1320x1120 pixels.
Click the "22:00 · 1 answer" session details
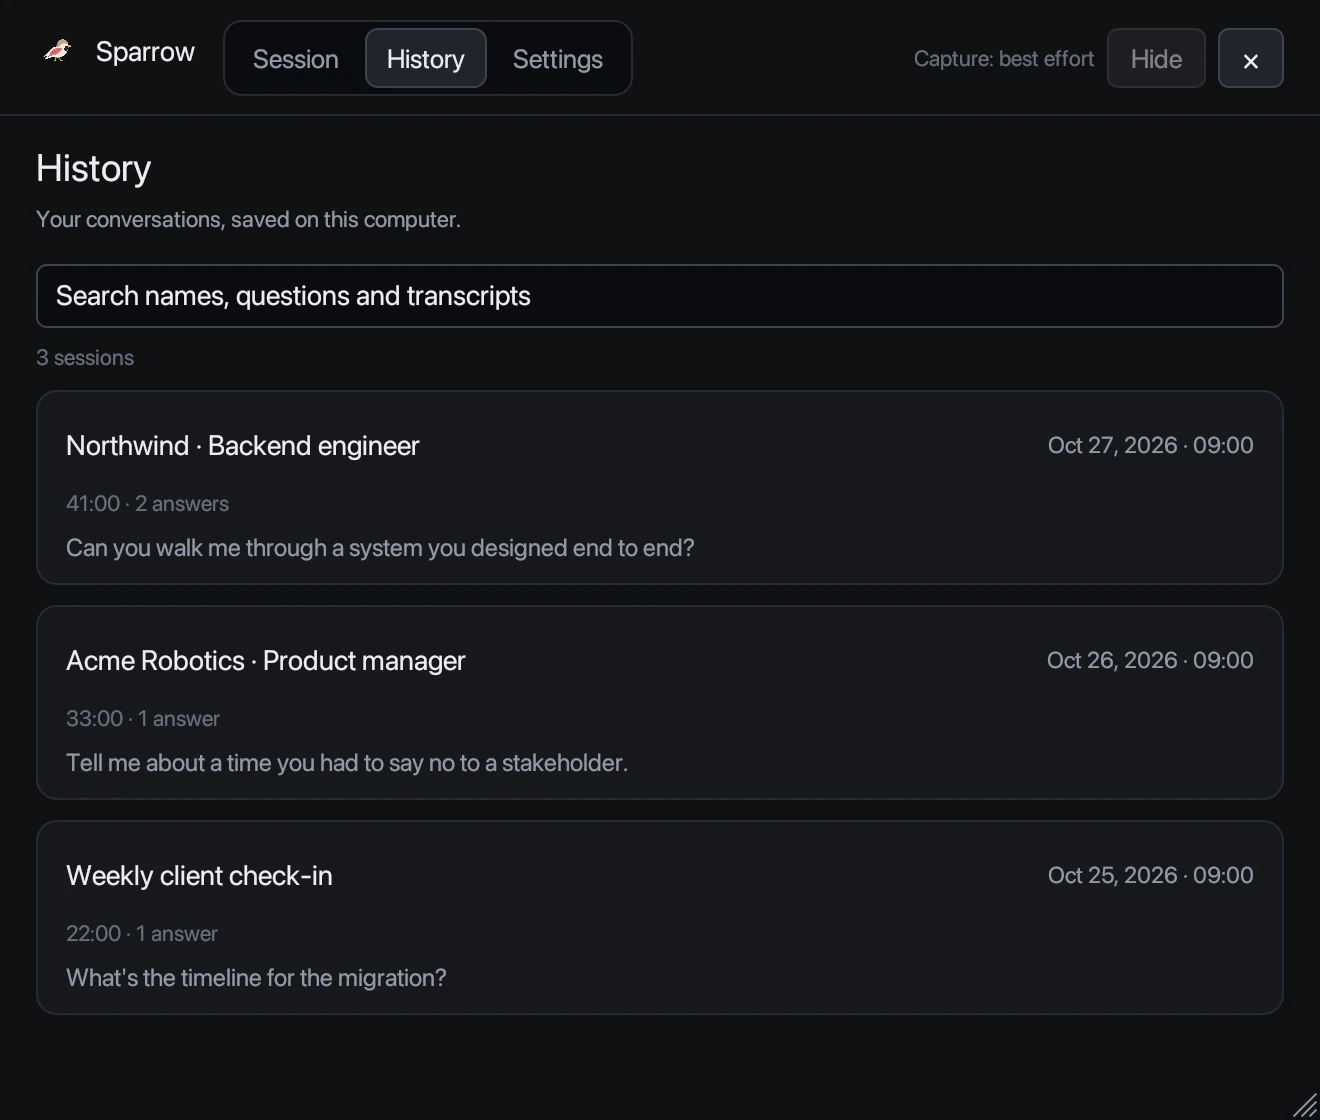(142, 934)
